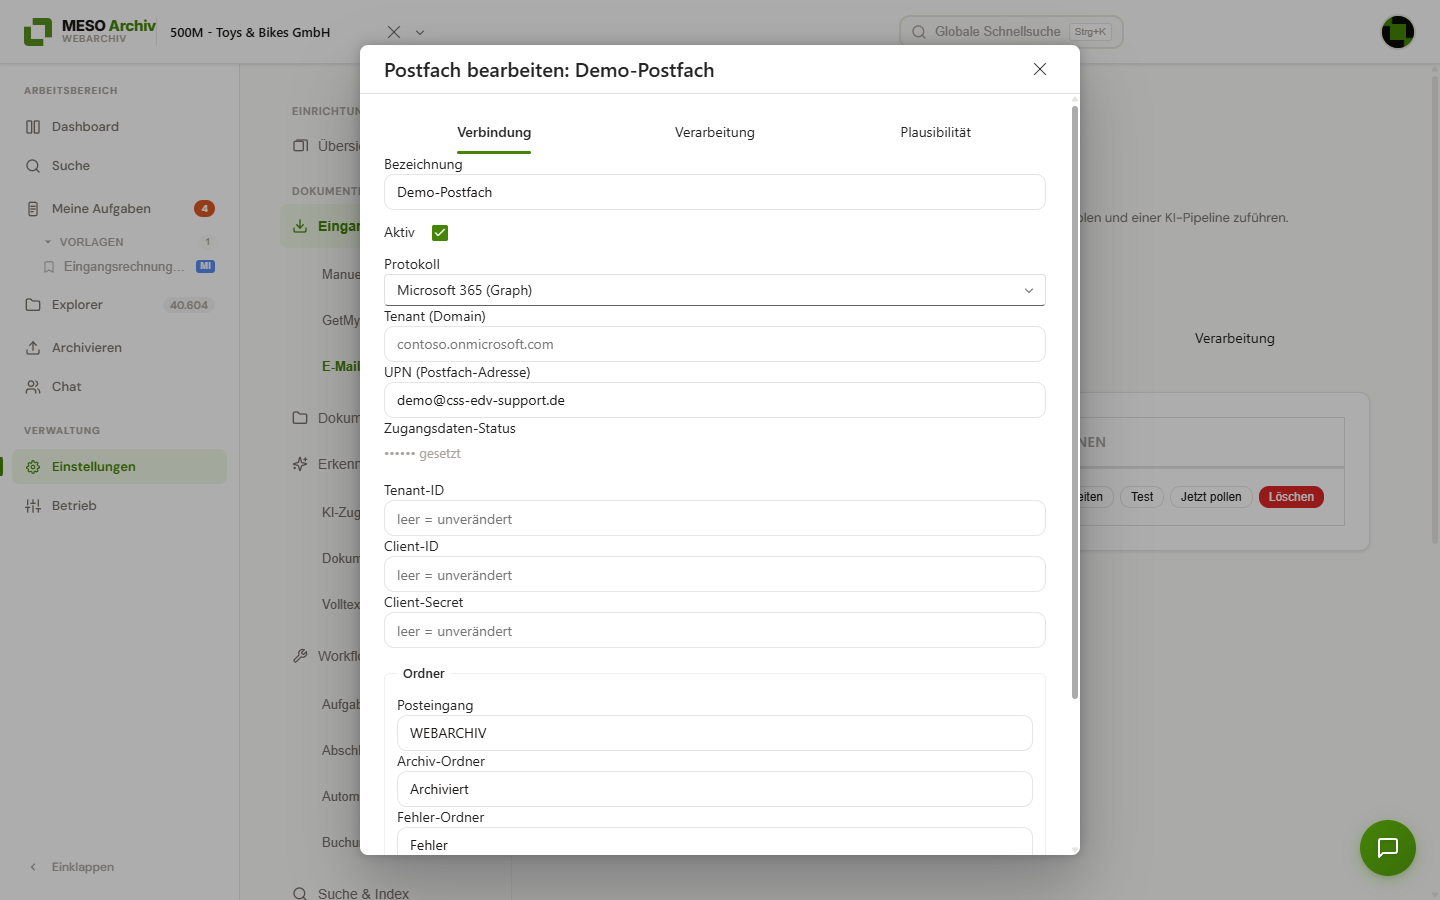The width and height of the screenshot is (1440, 900).
Task: Switch to the Verbindung tab
Action: 494,132
